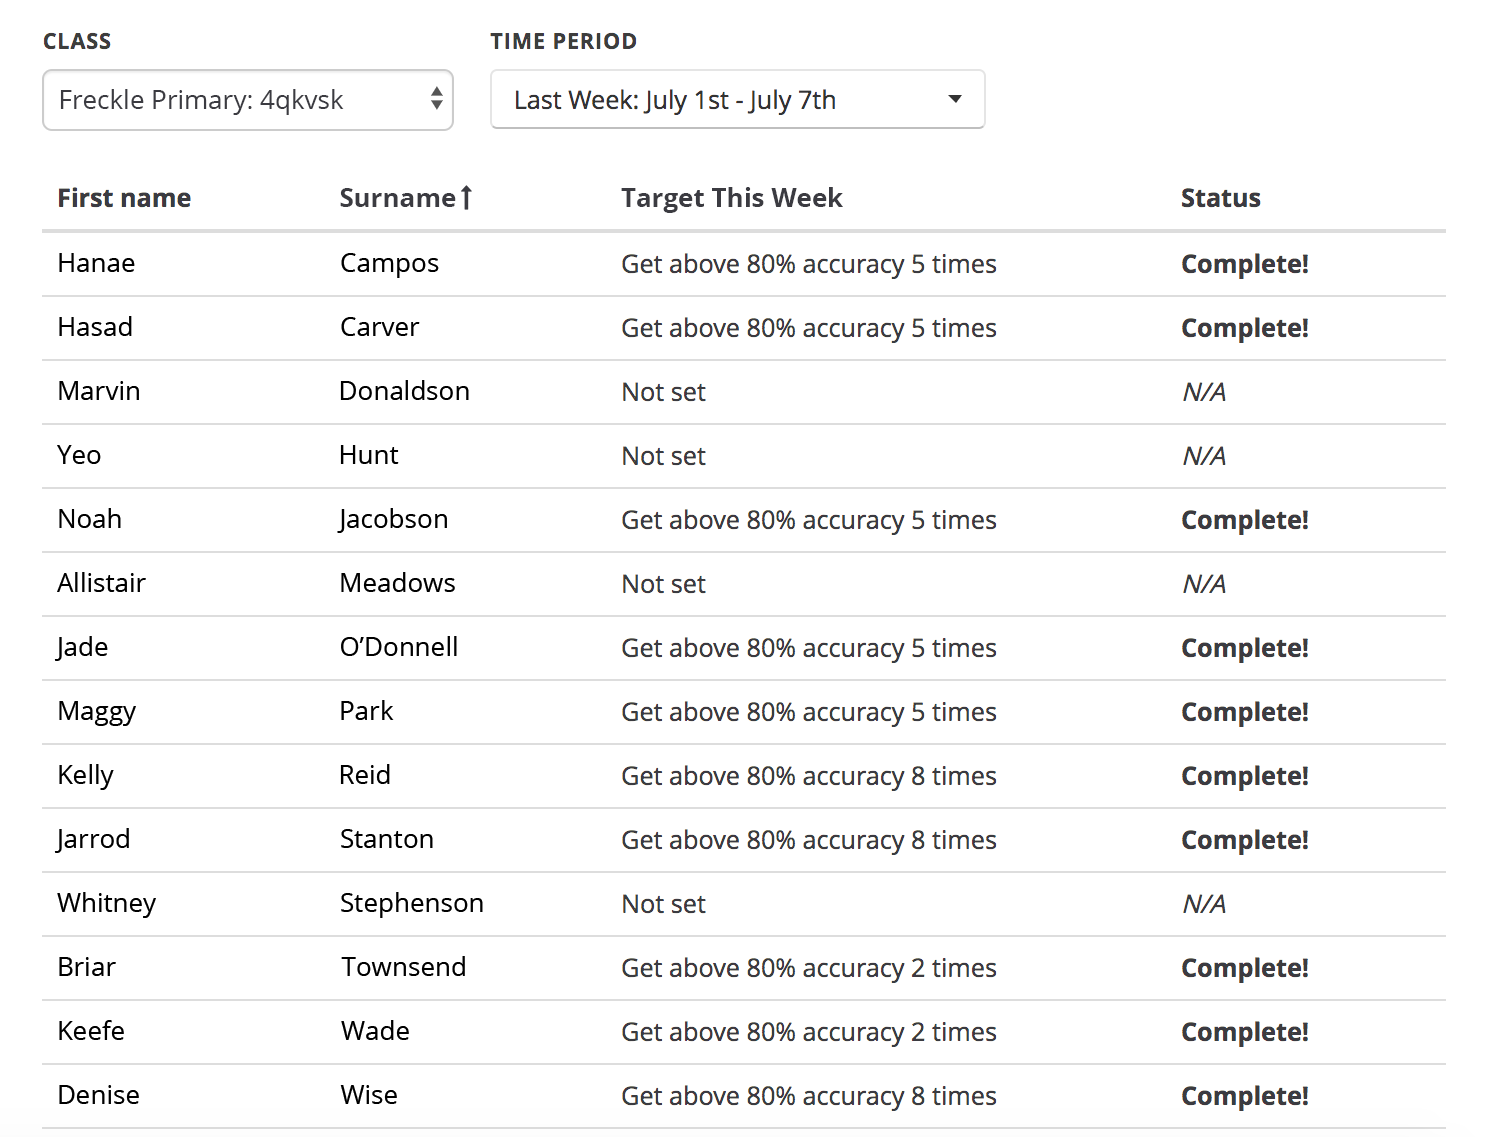Viewport: 1496px width, 1137px height.
Task: Click Complete! status for Jade O'Donnell
Action: [x=1245, y=649]
